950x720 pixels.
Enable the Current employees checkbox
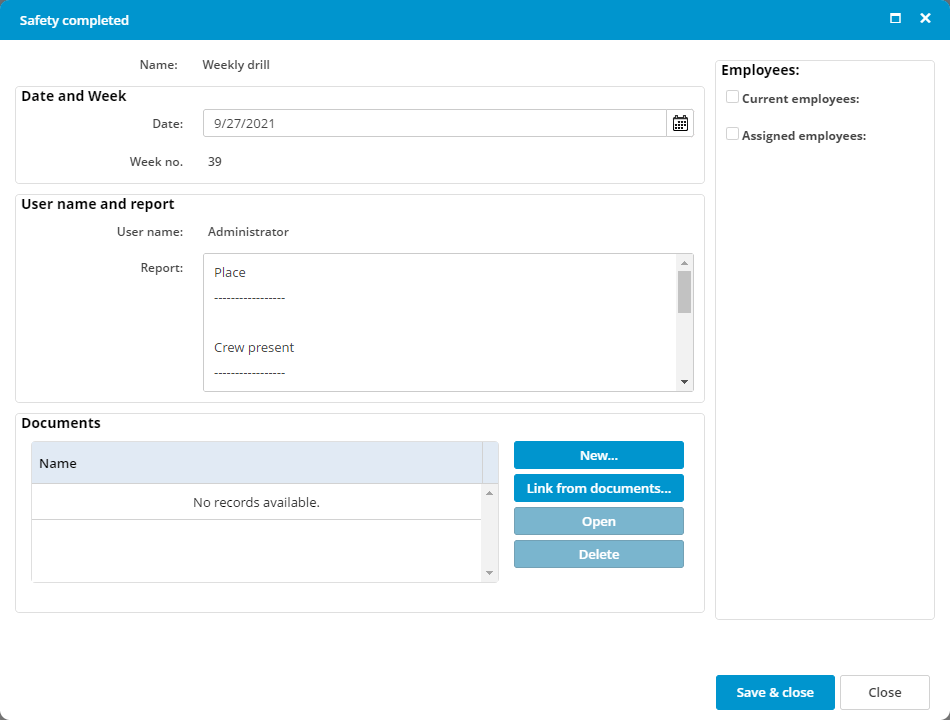coord(733,98)
